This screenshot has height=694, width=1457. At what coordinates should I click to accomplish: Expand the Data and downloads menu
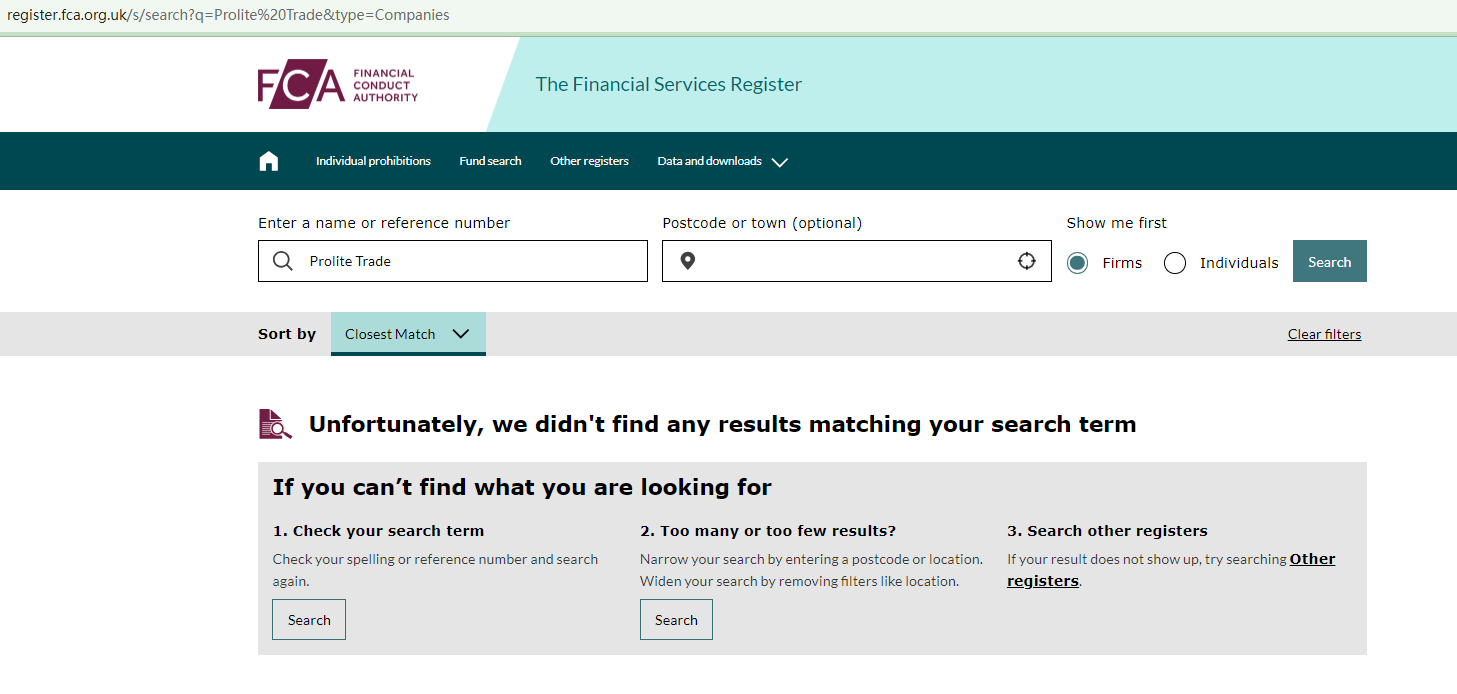click(x=722, y=161)
